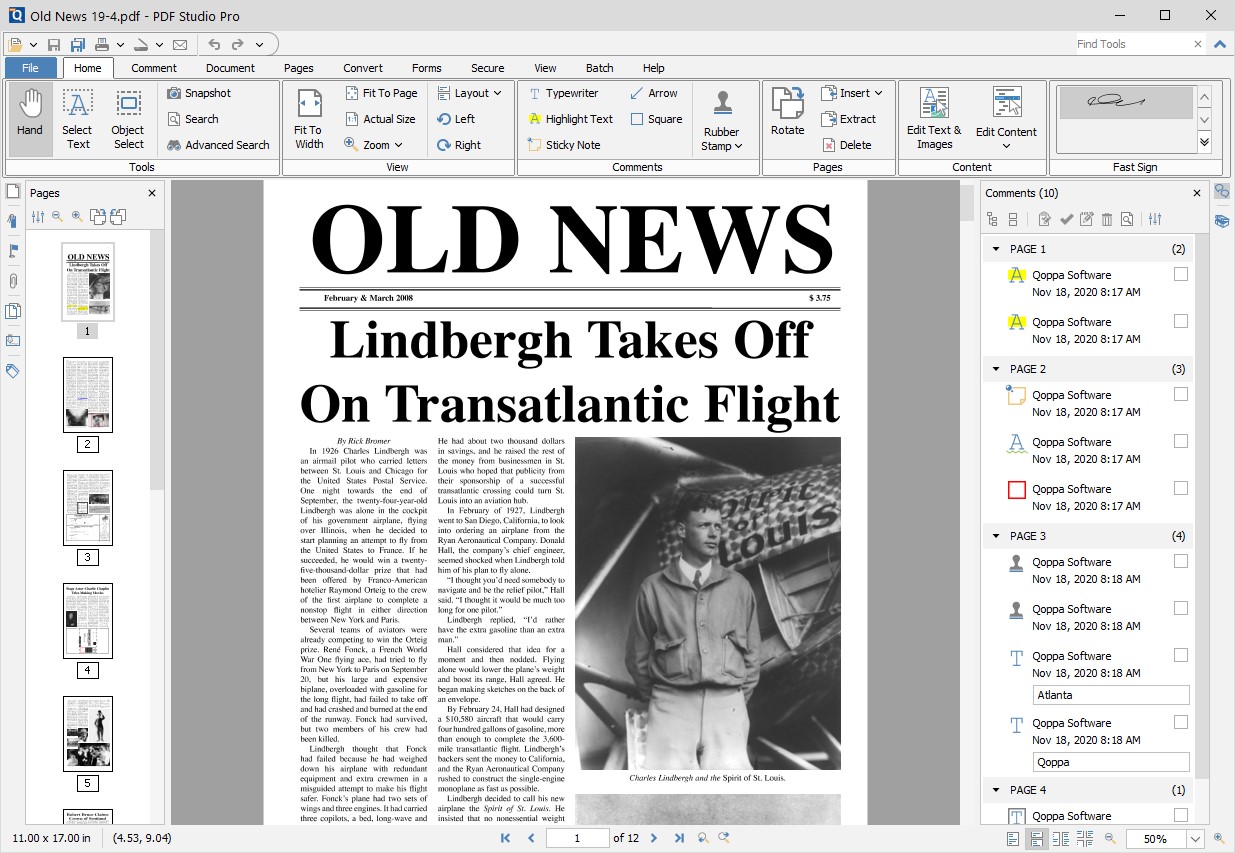1235x853 pixels.
Task: Open the 50% zoom level dropdown
Action: tap(1195, 839)
